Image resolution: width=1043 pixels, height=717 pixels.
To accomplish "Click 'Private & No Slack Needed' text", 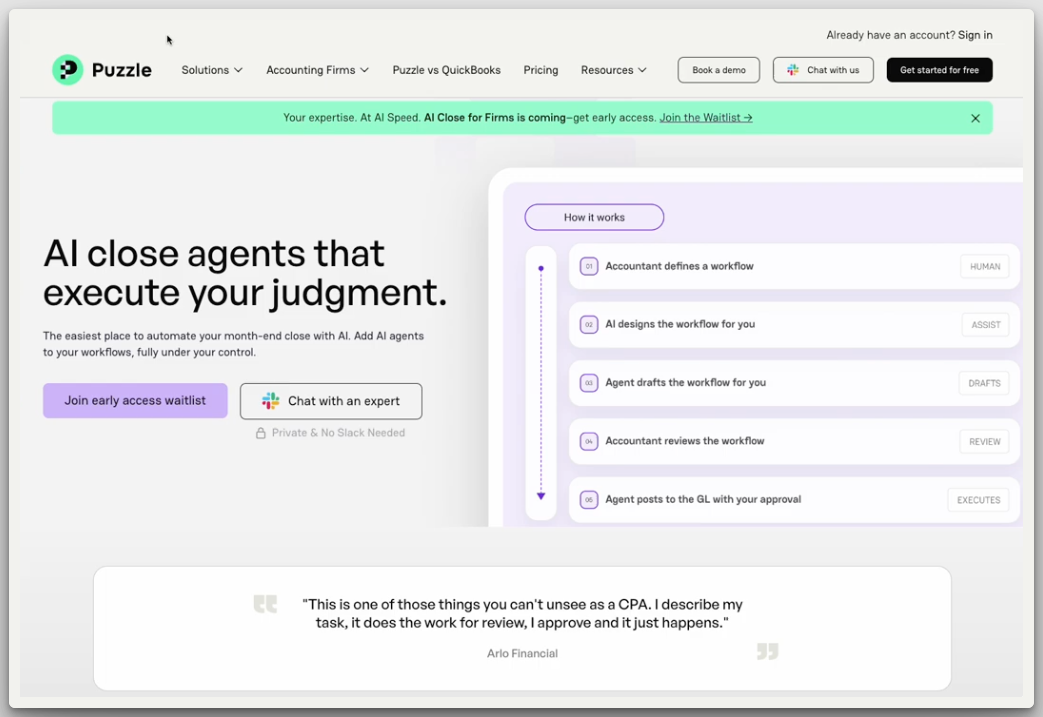I will coord(338,433).
